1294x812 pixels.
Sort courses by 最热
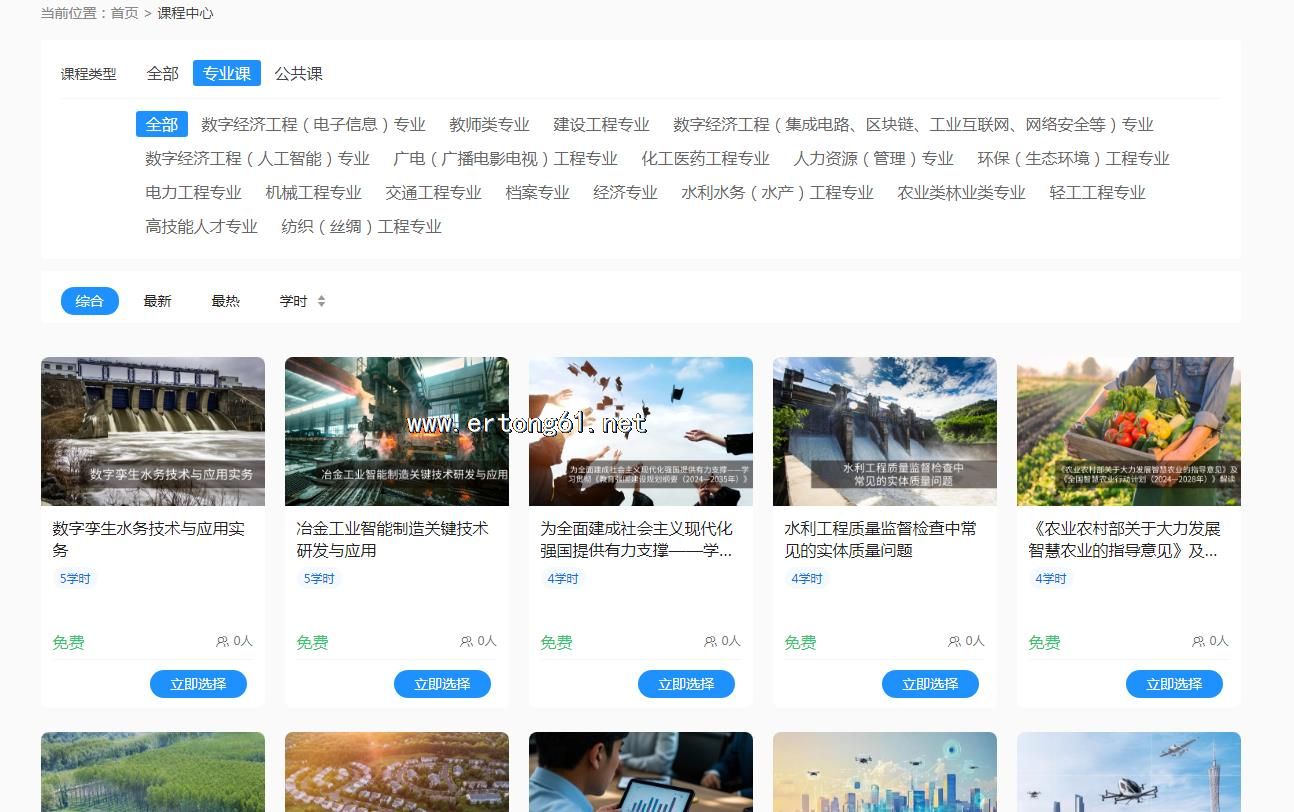225,301
